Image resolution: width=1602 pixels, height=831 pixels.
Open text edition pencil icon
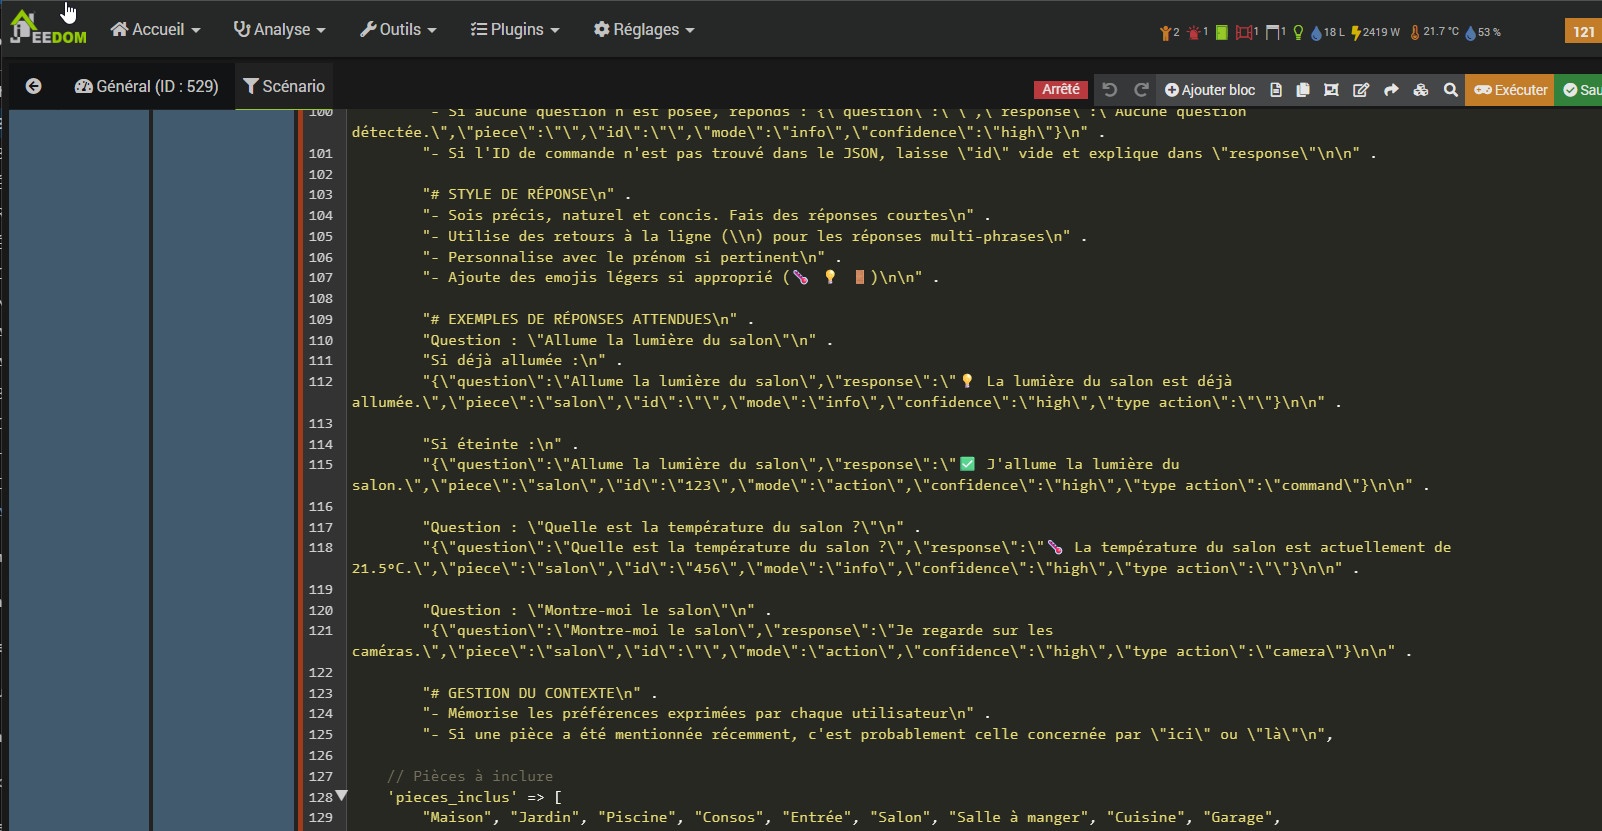click(x=1361, y=90)
